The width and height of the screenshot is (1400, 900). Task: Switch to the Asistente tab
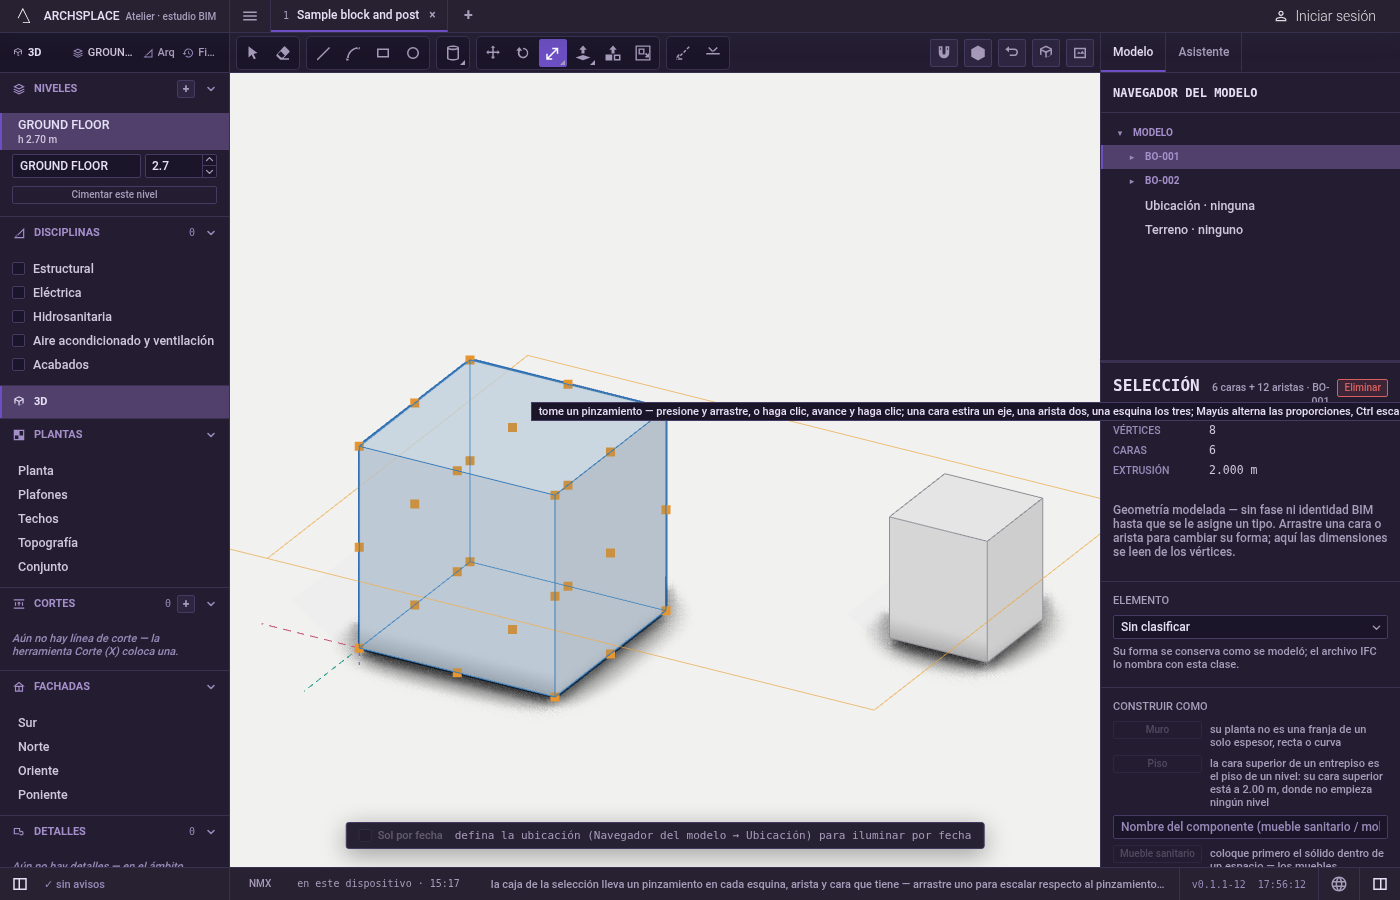(1204, 52)
